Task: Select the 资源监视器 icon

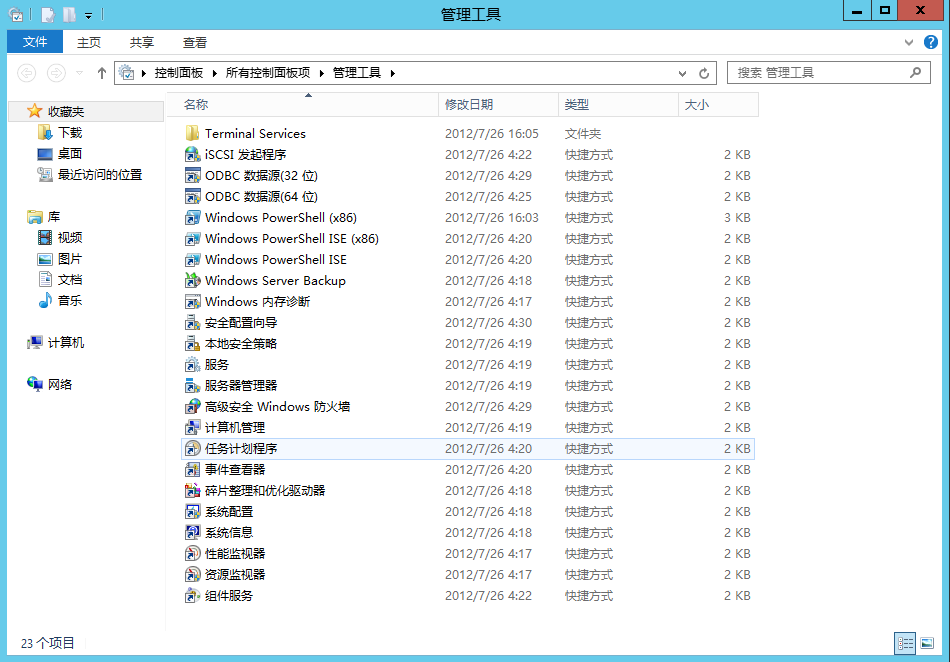Action: click(x=192, y=574)
